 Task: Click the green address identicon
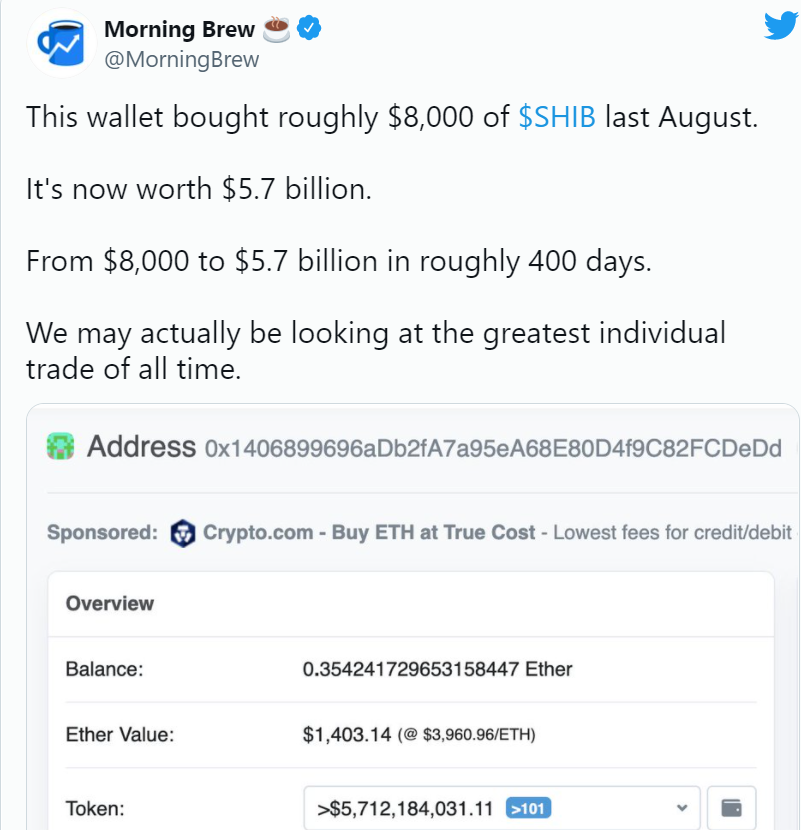(x=60, y=446)
